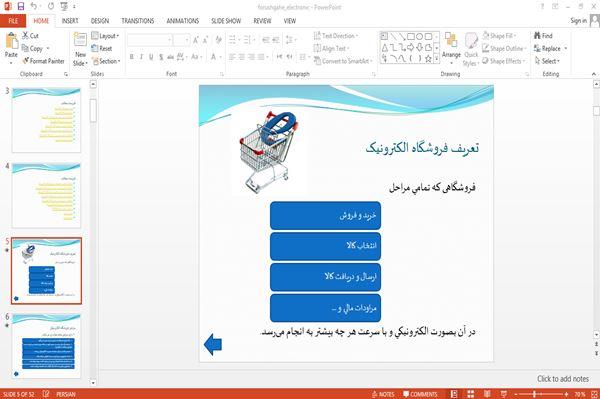This screenshot has width=600, height=399.
Task: Click the Undo arrow icon
Action: click(x=34, y=6)
